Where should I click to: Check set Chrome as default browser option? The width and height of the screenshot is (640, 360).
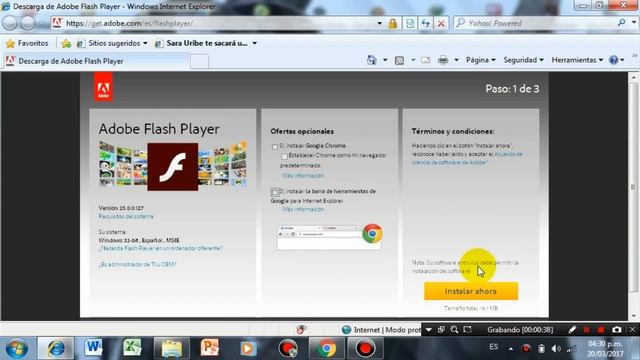pos(284,156)
